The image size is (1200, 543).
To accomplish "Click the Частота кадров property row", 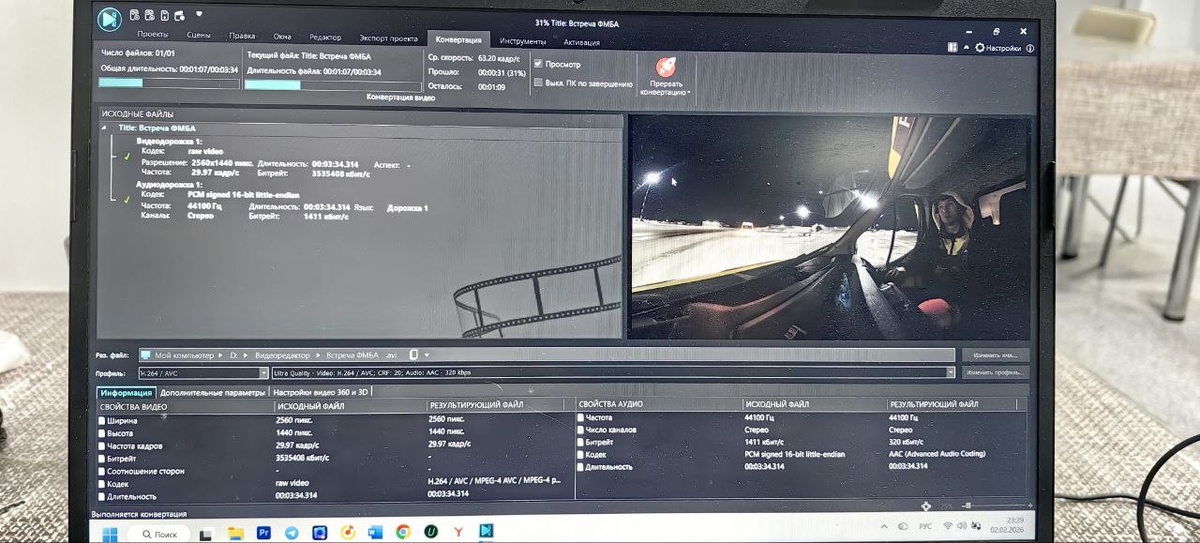I will [335, 445].
